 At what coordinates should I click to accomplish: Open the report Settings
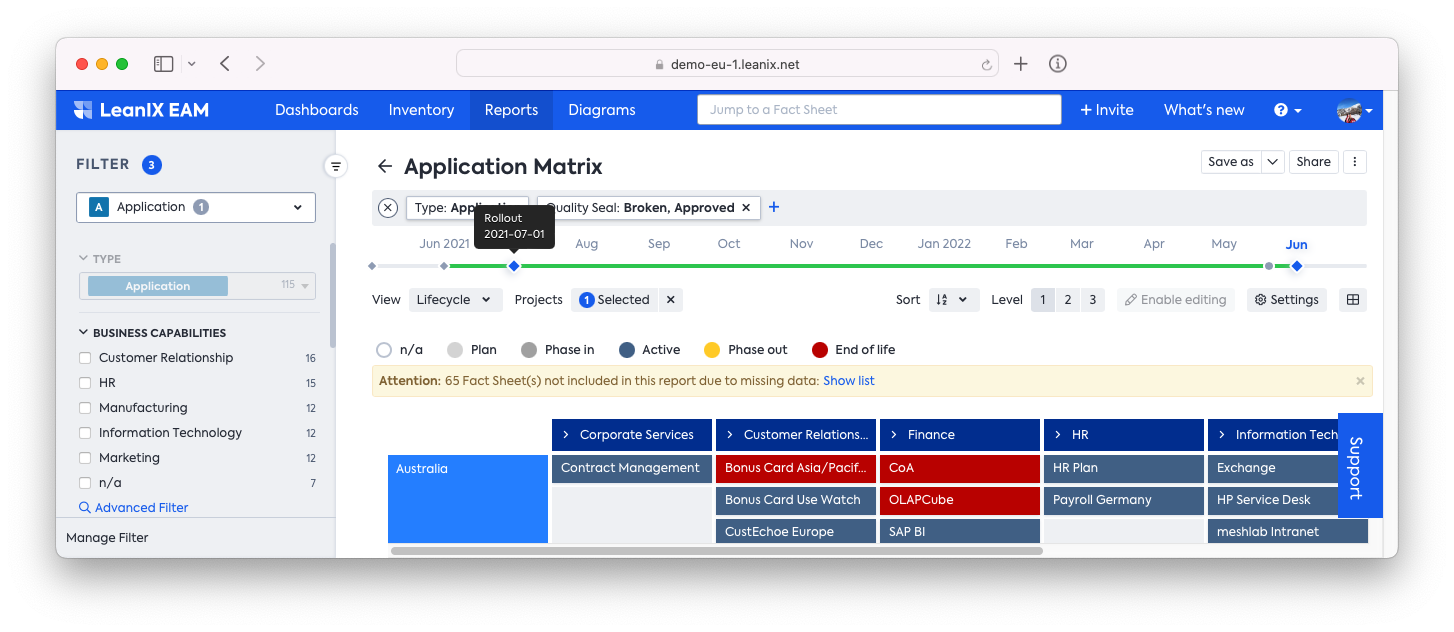point(1287,300)
